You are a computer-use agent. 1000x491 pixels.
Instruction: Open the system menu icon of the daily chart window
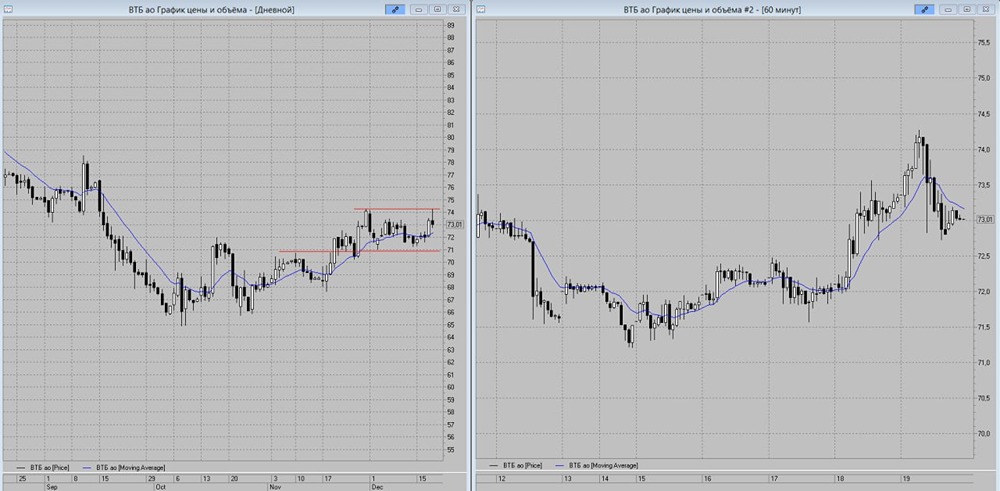8,9
